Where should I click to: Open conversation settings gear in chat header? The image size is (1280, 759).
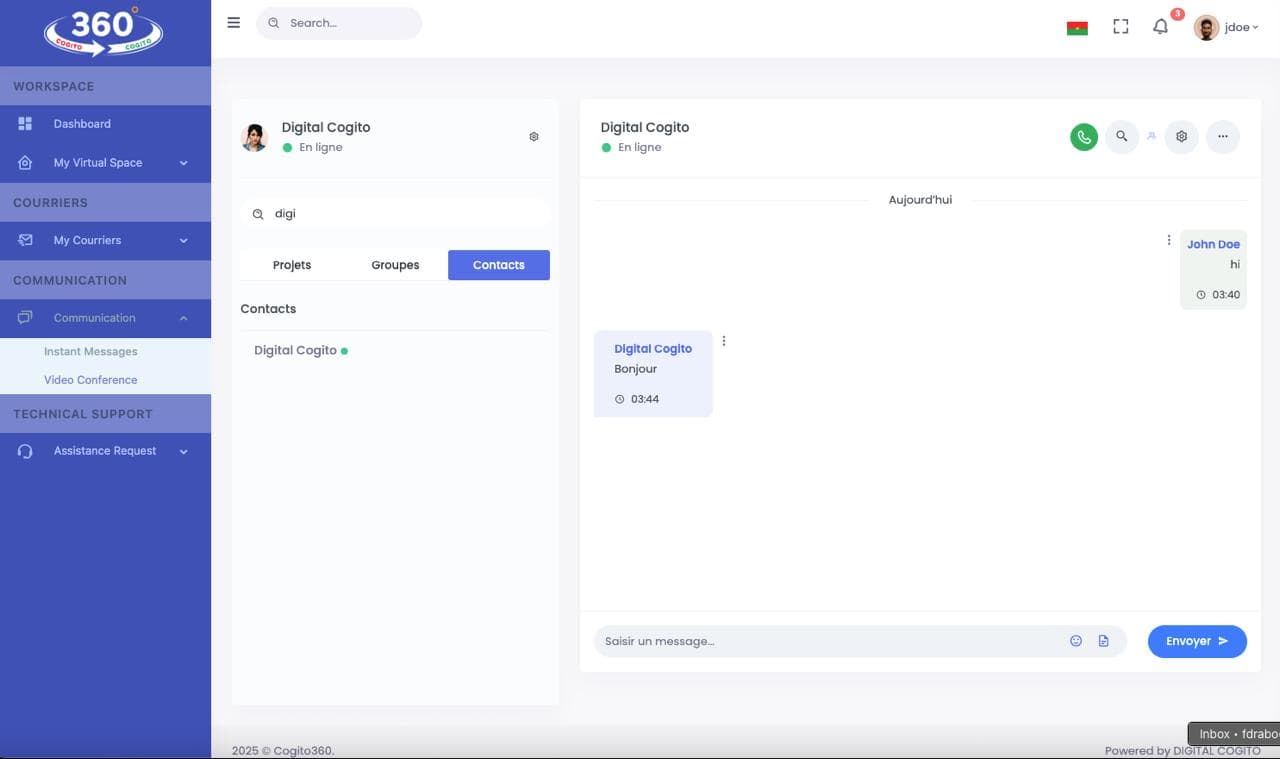point(1181,136)
